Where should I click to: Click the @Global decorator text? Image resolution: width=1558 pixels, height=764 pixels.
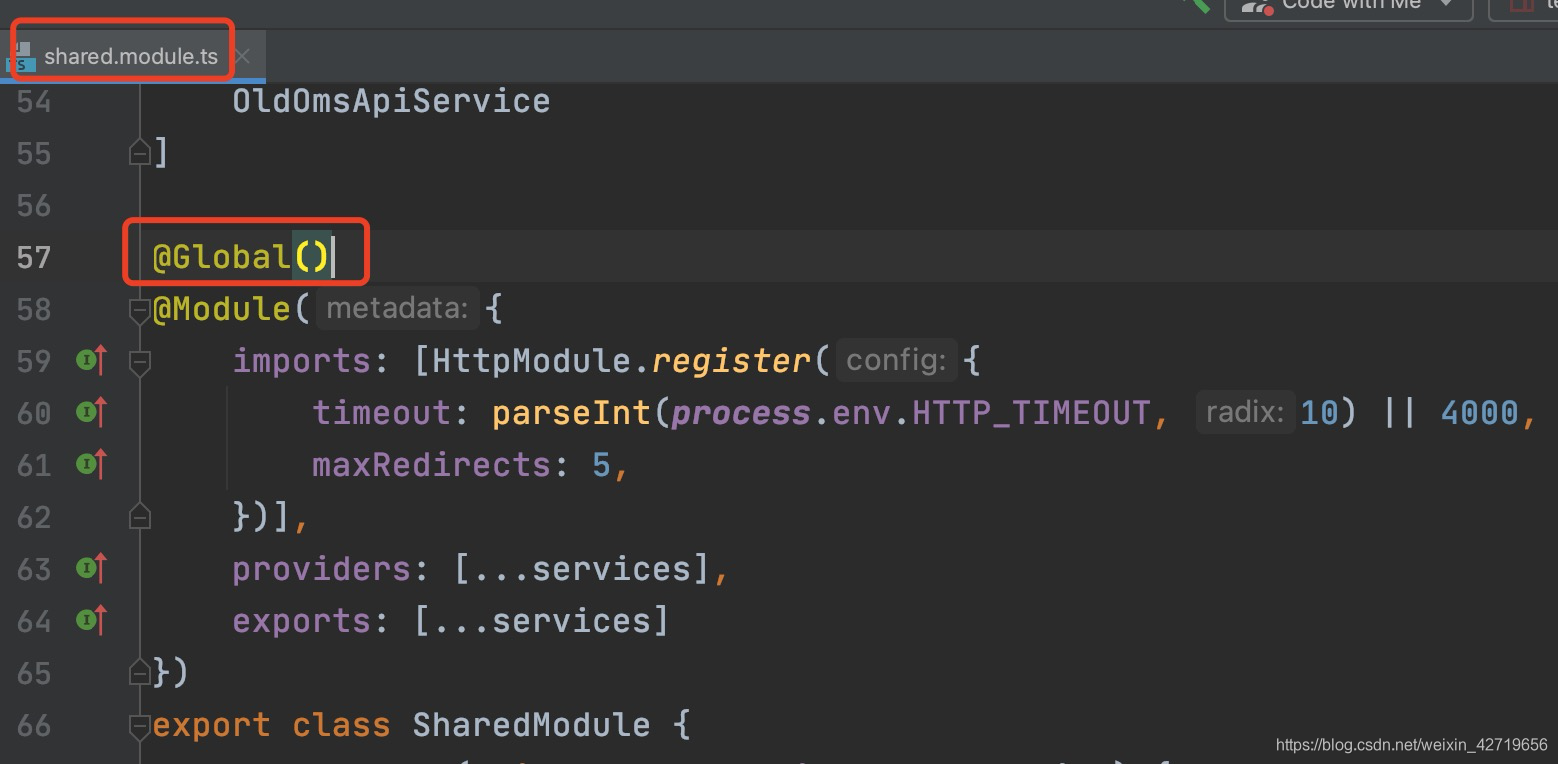(221, 257)
